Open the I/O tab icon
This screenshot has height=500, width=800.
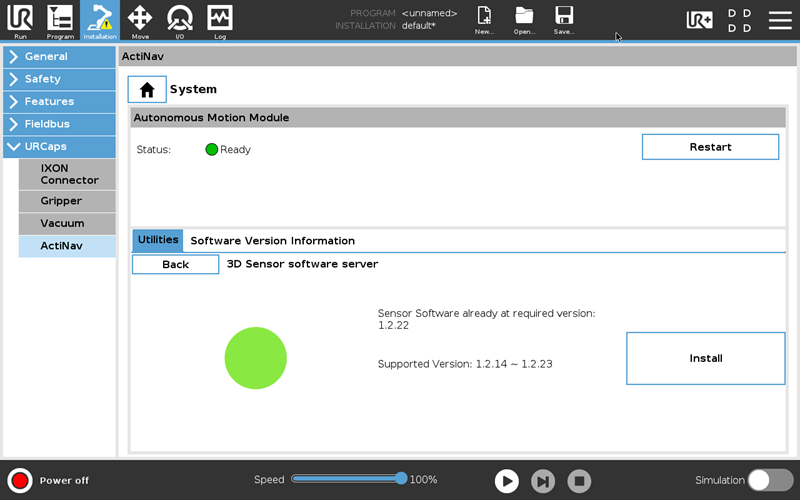click(180, 20)
